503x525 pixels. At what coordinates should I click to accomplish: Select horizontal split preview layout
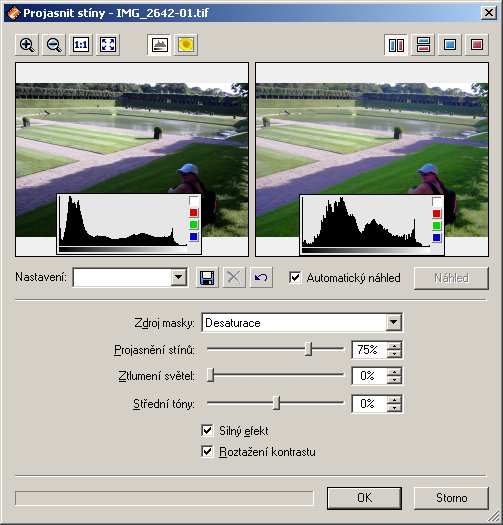[423, 45]
